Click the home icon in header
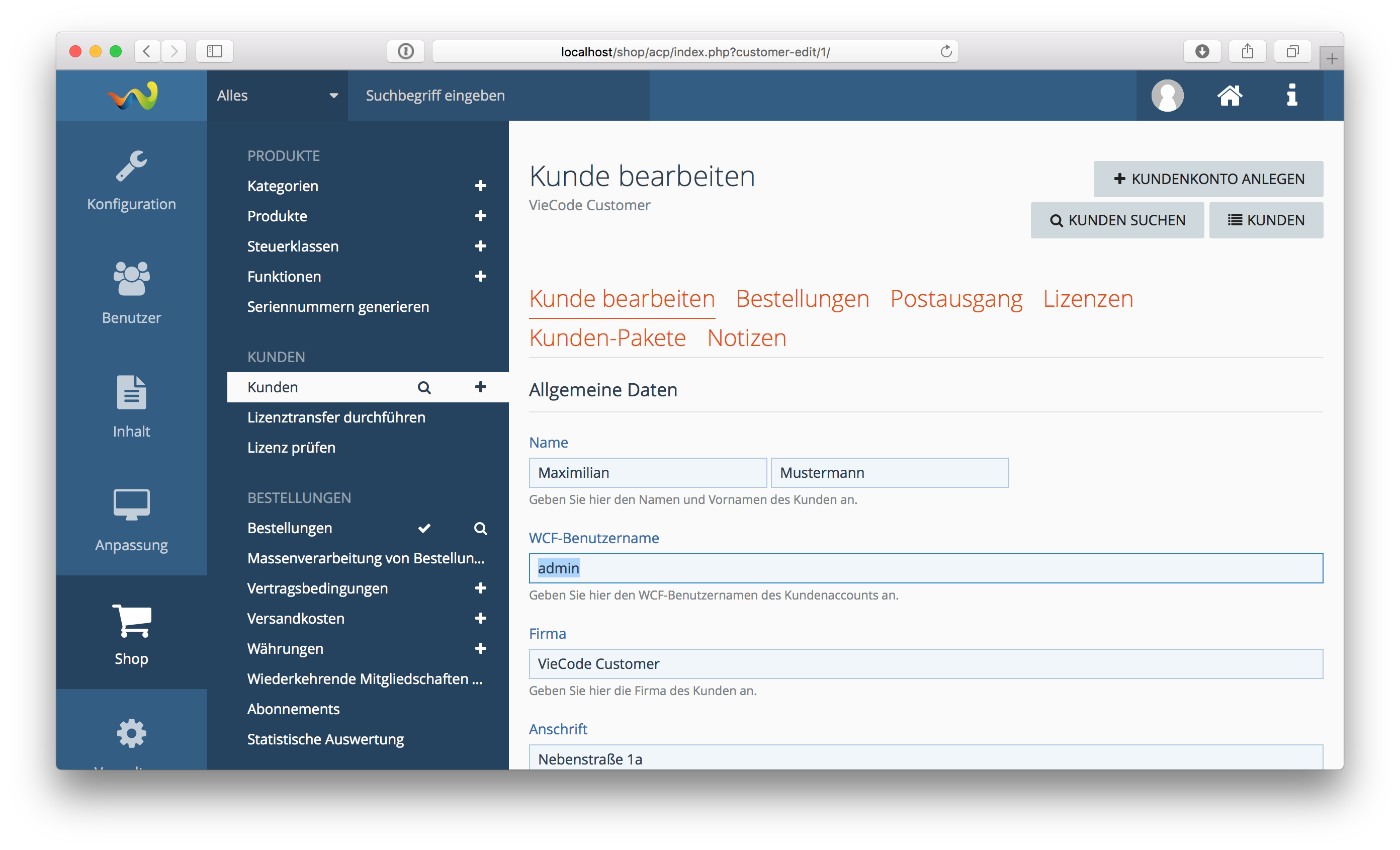1400x850 pixels. coord(1229,96)
